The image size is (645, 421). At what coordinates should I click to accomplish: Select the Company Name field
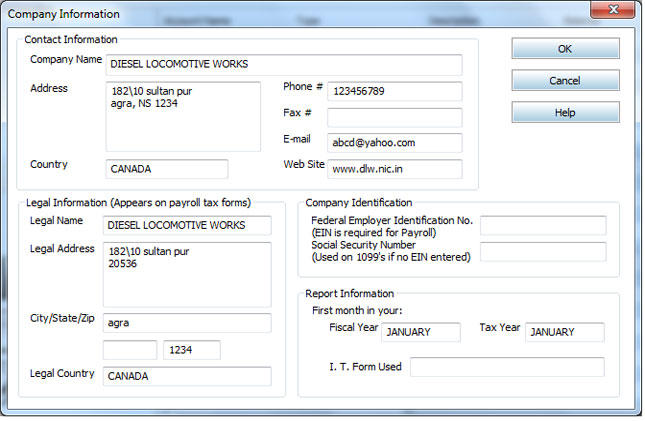click(284, 65)
